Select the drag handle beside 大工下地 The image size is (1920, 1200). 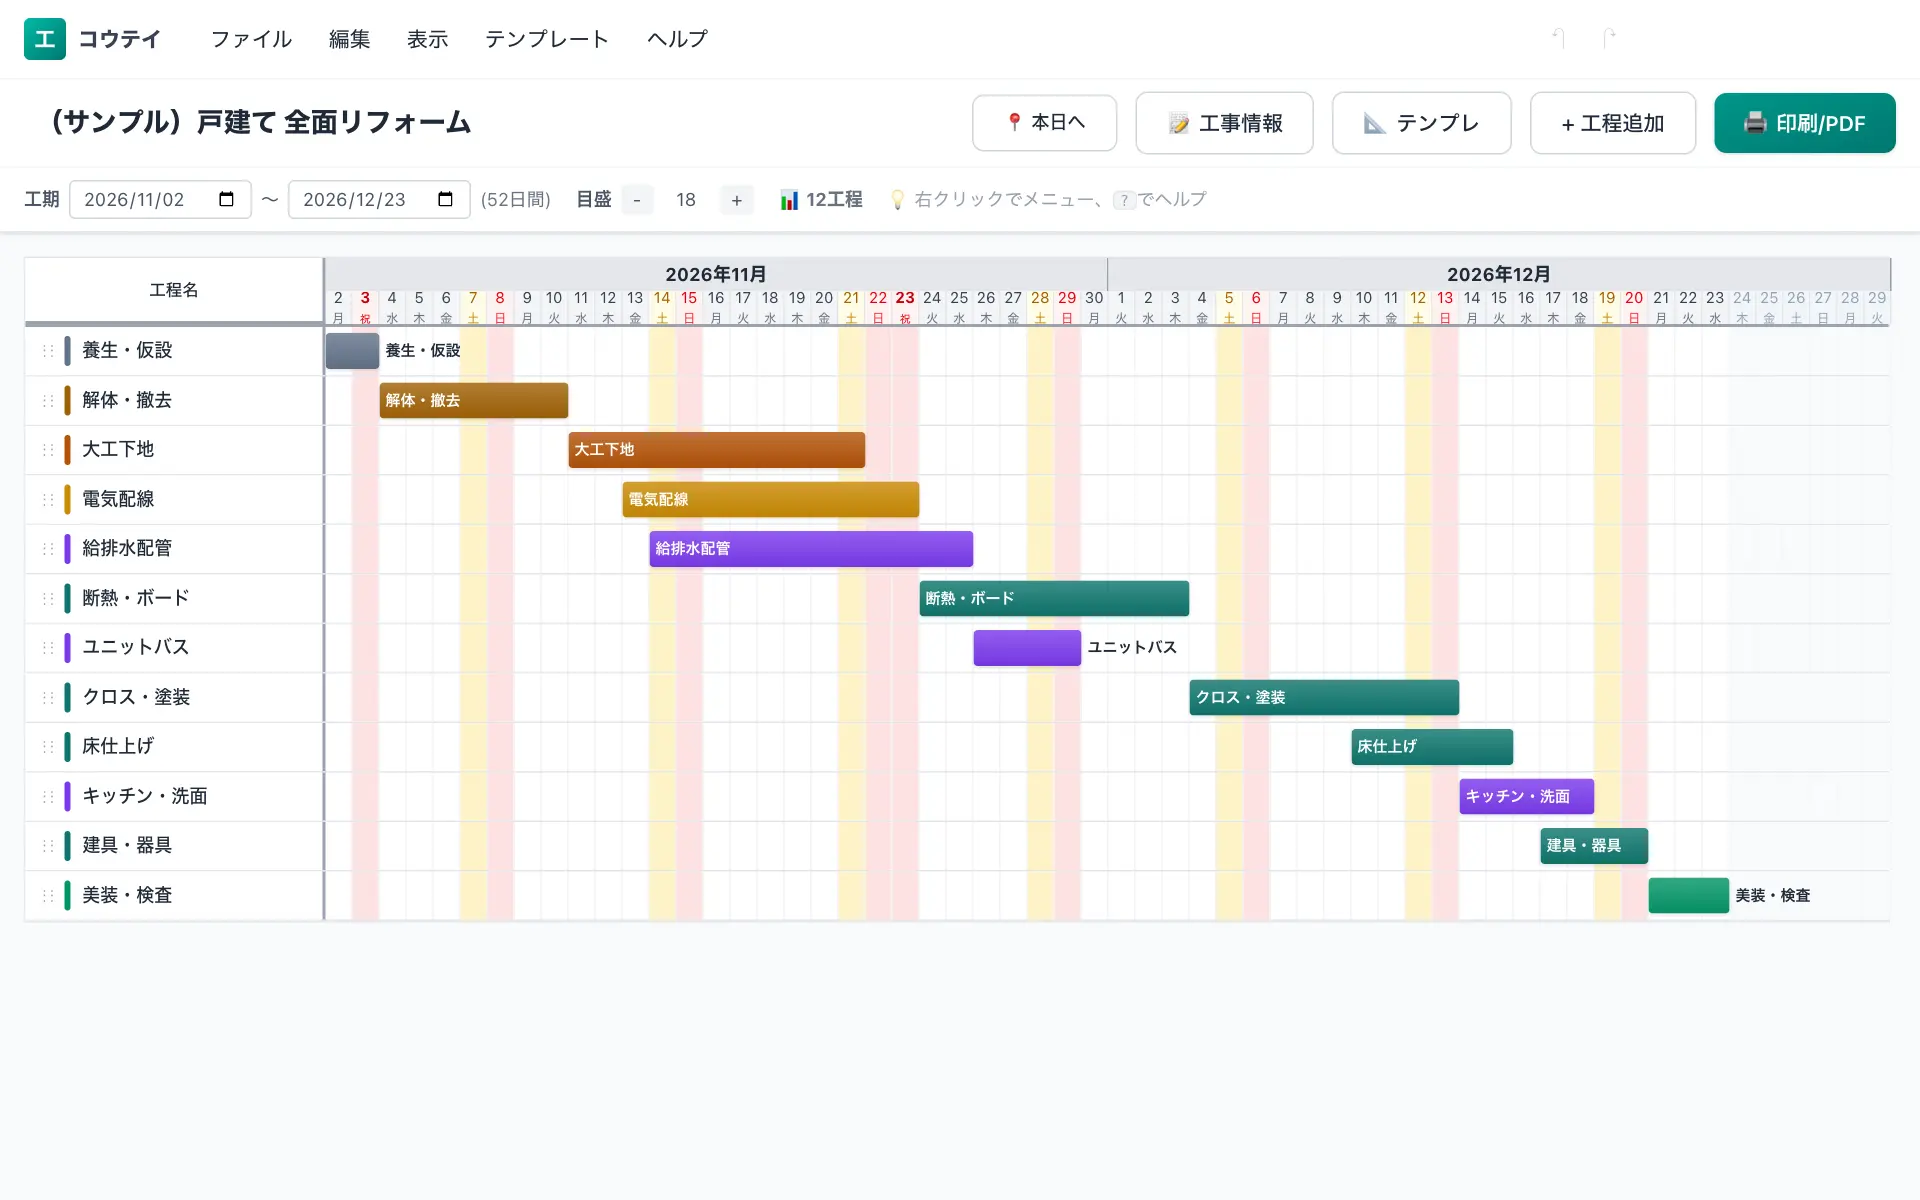tap(47, 449)
